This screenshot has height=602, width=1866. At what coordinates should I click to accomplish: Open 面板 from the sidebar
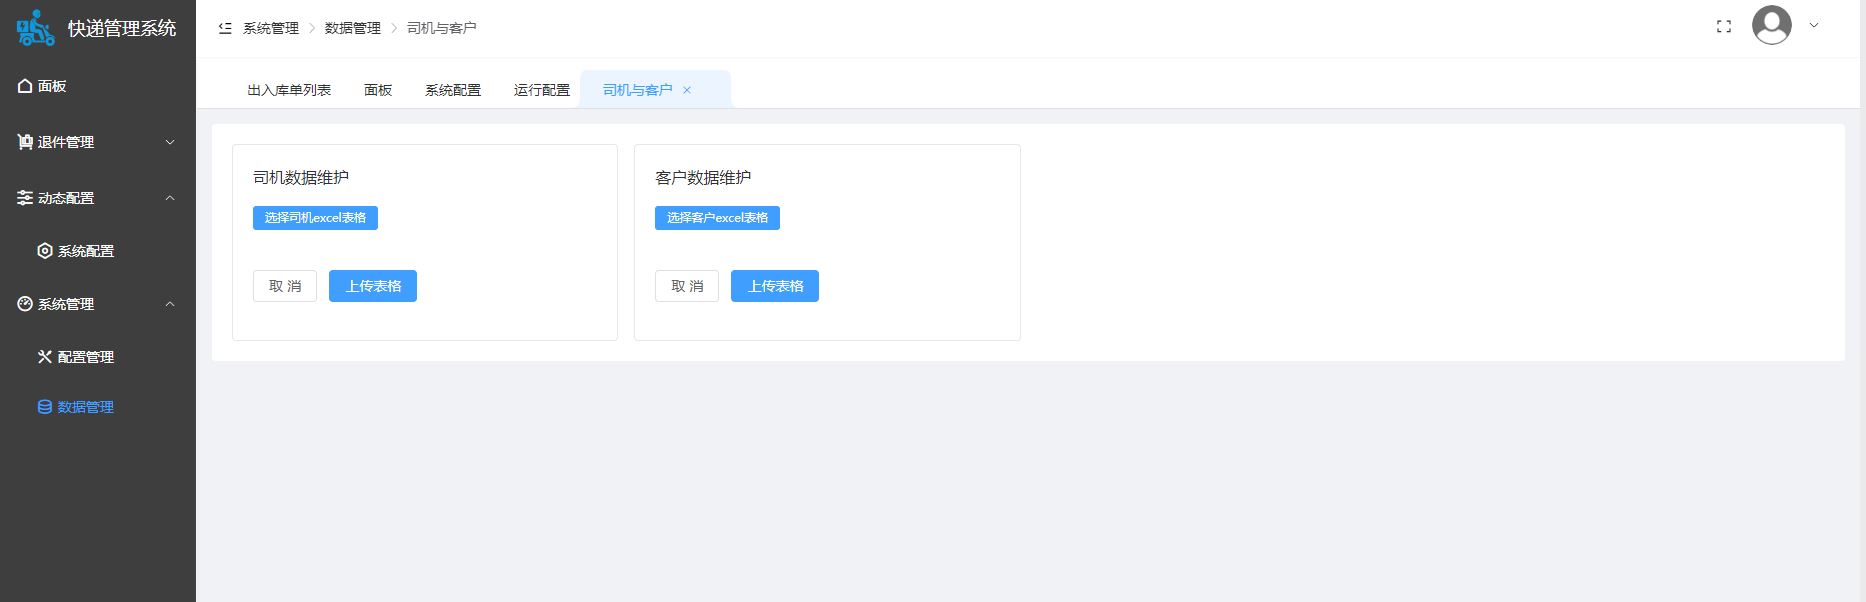[x=52, y=86]
